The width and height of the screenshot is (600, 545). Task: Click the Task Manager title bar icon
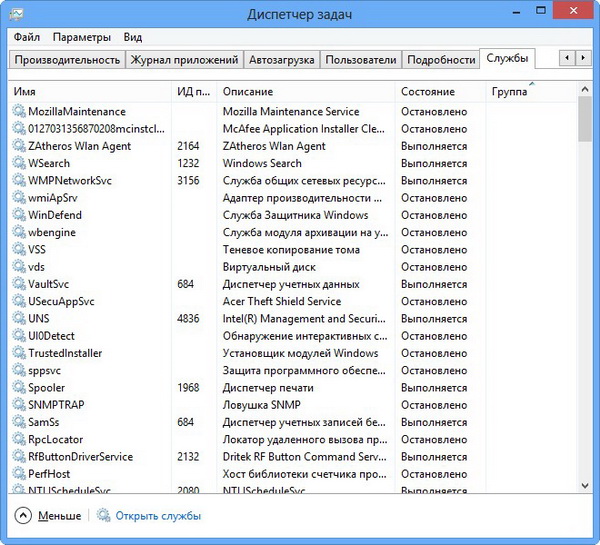[17, 14]
